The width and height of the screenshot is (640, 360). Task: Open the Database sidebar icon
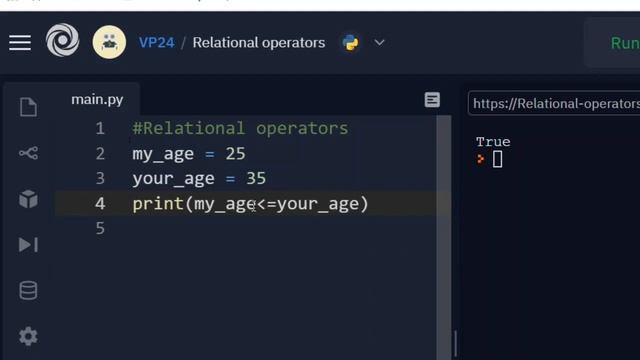(x=28, y=290)
